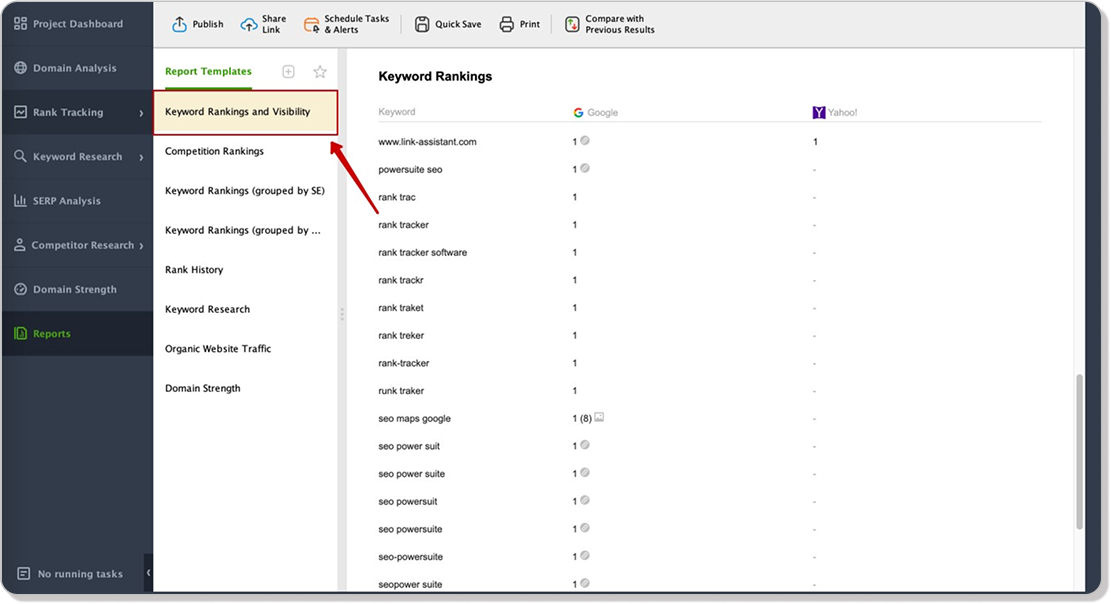Click Google badge icon for seo powersuite
1111x604 pixels.
(585, 527)
